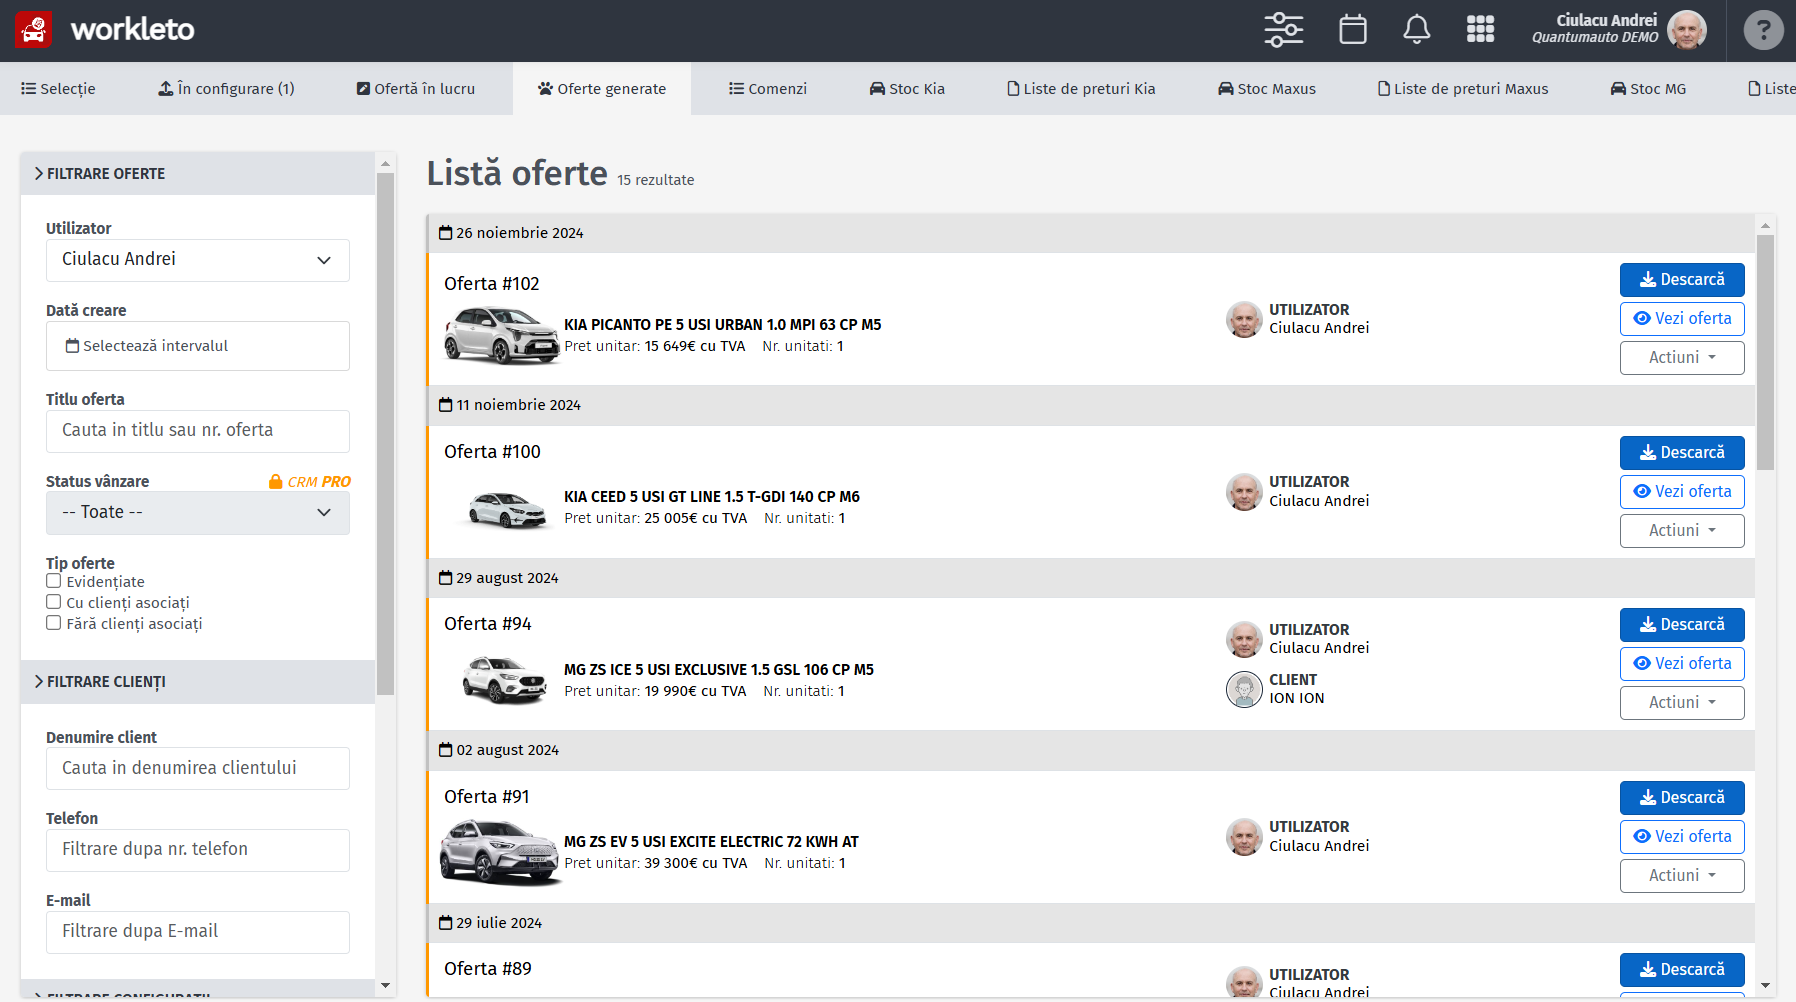The width and height of the screenshot is (1796, 1002).
Task: Click the Denumire client search field
Action: (x=198, y=769)
